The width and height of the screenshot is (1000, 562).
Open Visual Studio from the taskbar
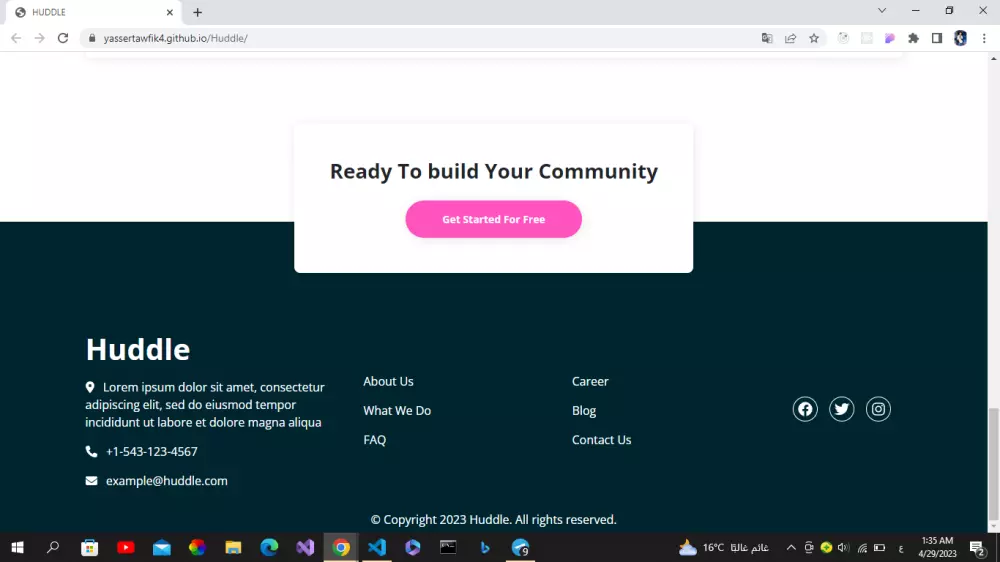305,547
